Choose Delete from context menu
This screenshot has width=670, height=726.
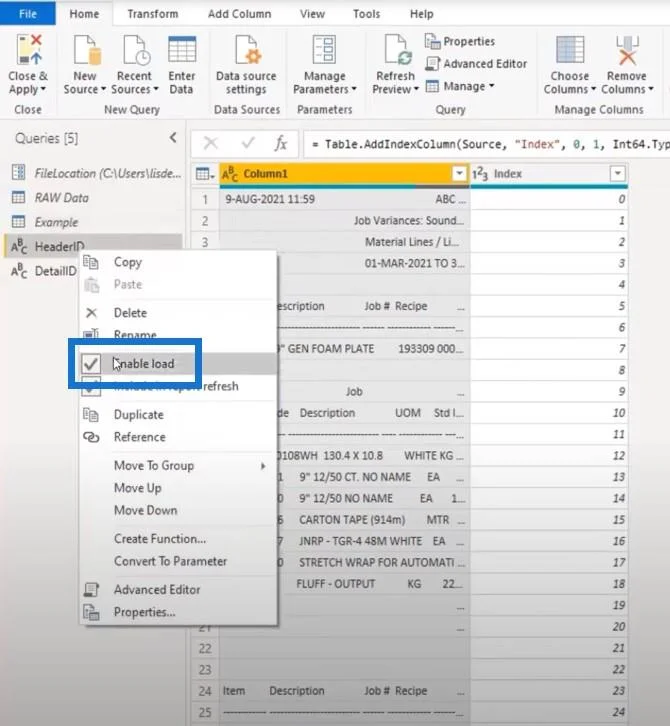180,313
